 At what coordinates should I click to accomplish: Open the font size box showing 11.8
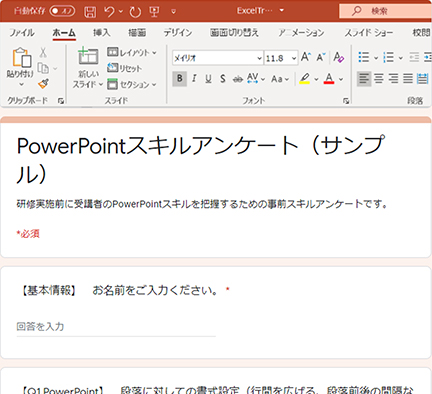tap(281, 58)
